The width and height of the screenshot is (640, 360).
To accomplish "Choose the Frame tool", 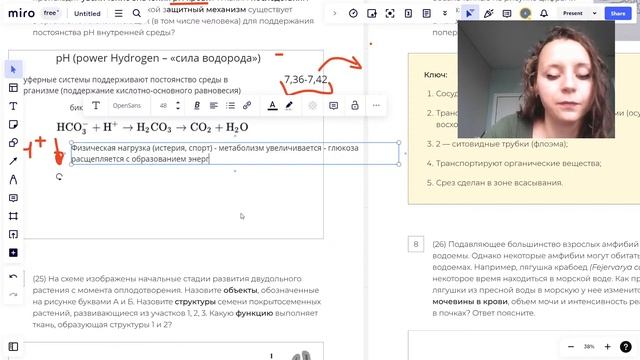I will click(13, 216).
